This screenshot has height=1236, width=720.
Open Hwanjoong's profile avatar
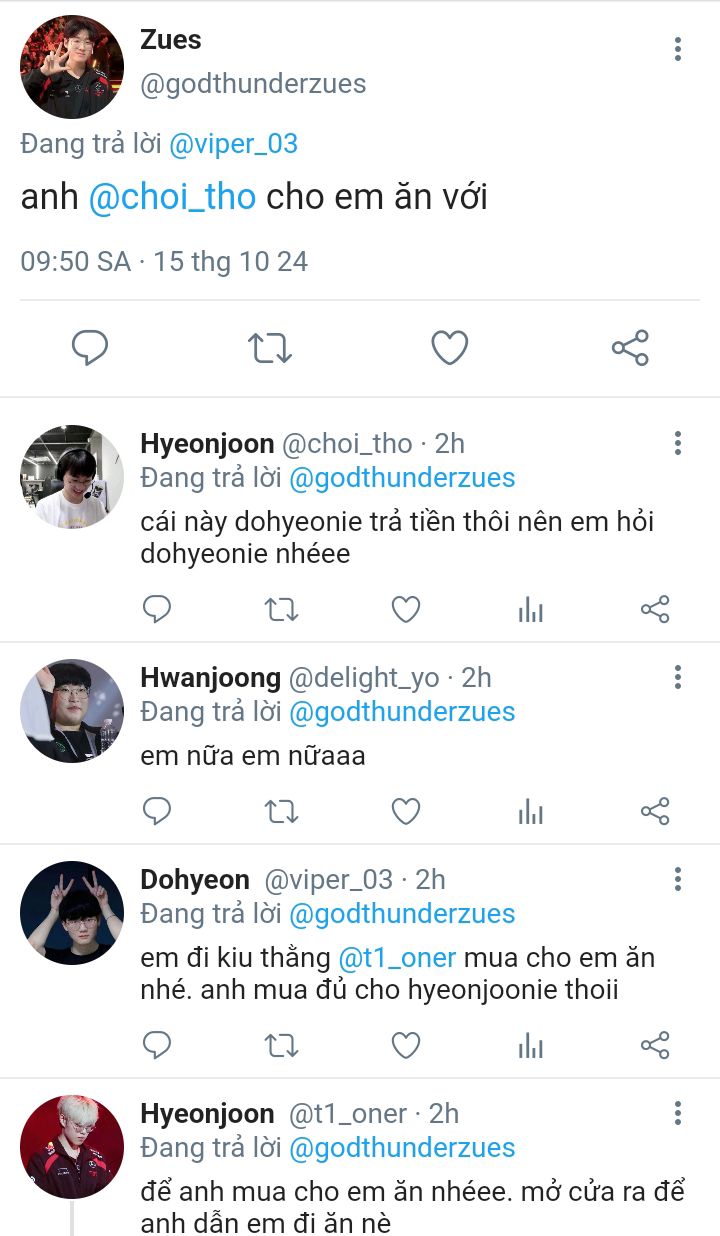72,711
